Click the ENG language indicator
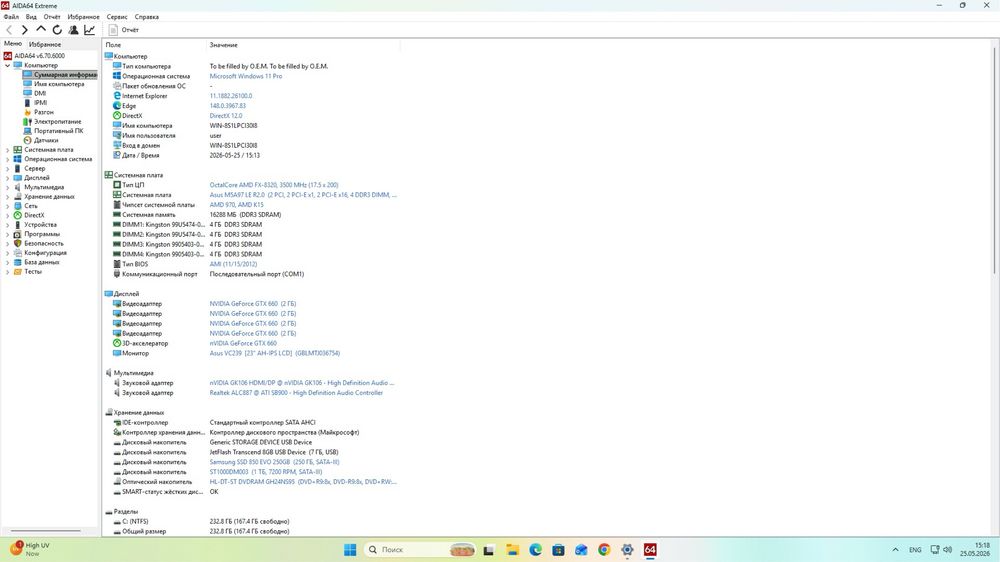This screenshot has height=562, width=1000. click(x=915, y=550)
